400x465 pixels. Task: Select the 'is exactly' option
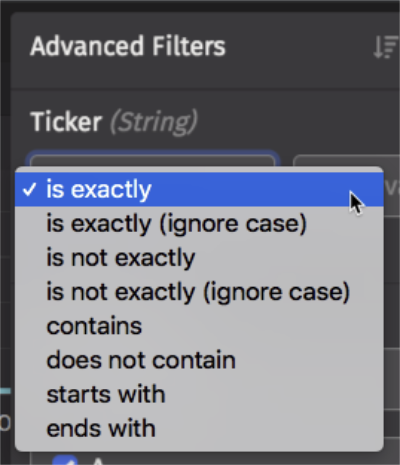pyautogui.click(x=199, y=189)
